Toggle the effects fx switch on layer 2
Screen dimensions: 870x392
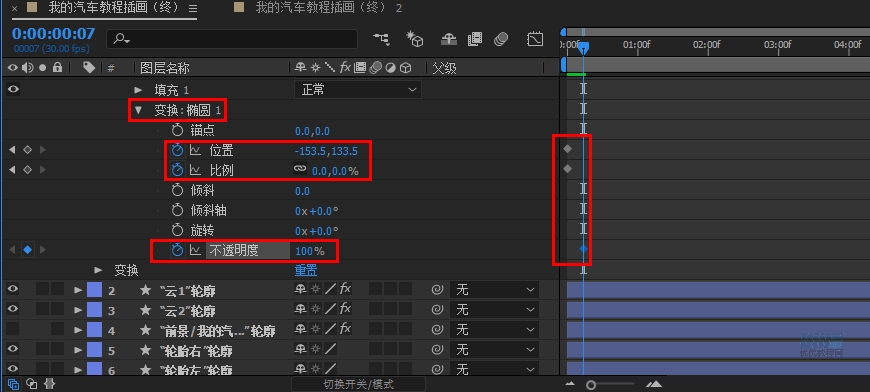click(345, 289)
